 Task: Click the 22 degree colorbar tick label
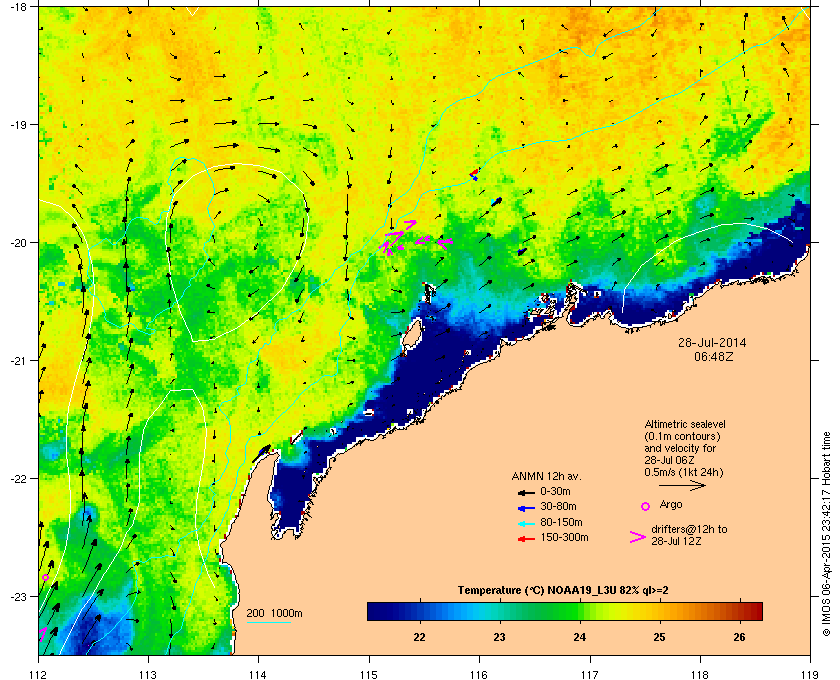pyautogui.click(x=419, y=637)
